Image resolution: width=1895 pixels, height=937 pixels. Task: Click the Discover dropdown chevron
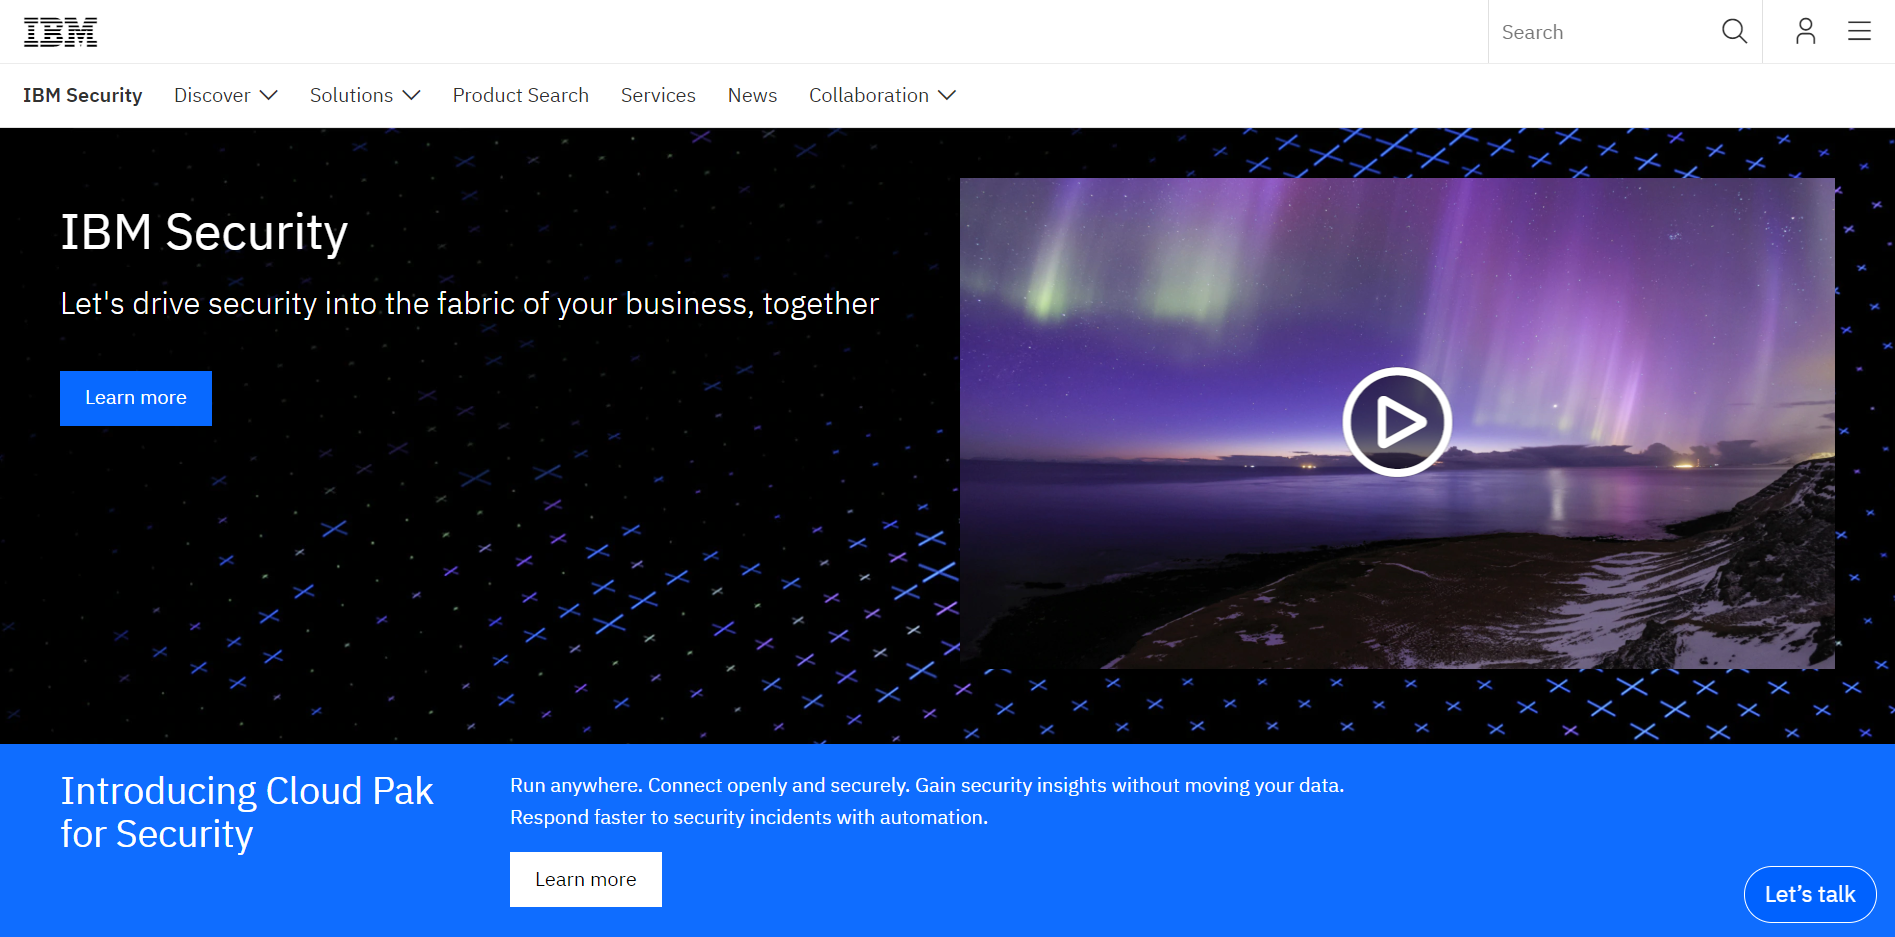pos(268,95)
